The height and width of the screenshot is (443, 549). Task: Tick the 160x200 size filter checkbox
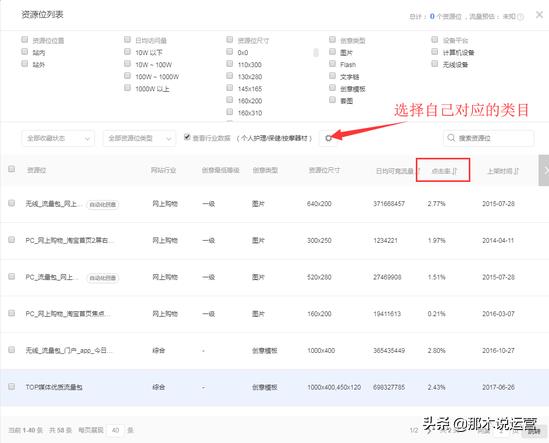(230, 100)
